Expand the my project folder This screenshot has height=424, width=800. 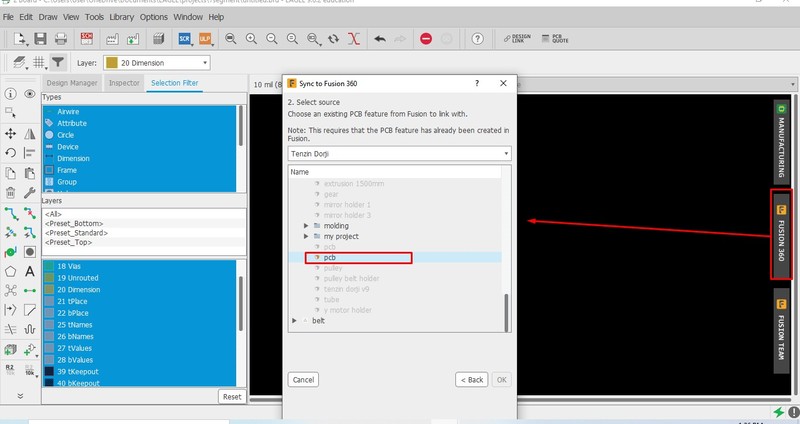click(306, 236)
